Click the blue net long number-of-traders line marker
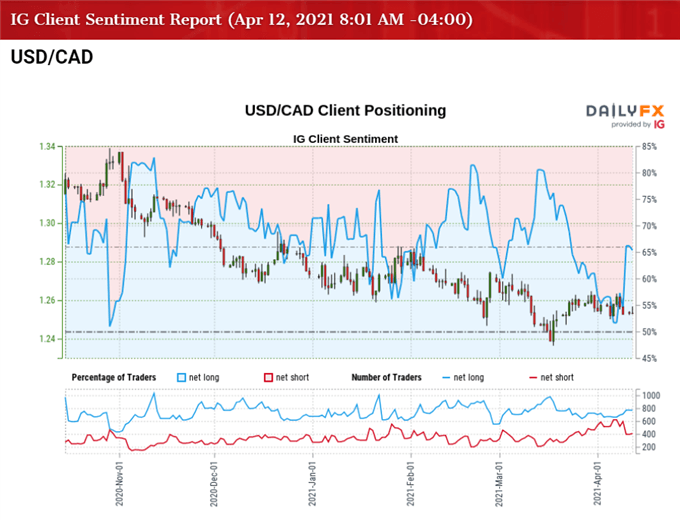Screen dimensions: 680x520 tap(446, 378)
